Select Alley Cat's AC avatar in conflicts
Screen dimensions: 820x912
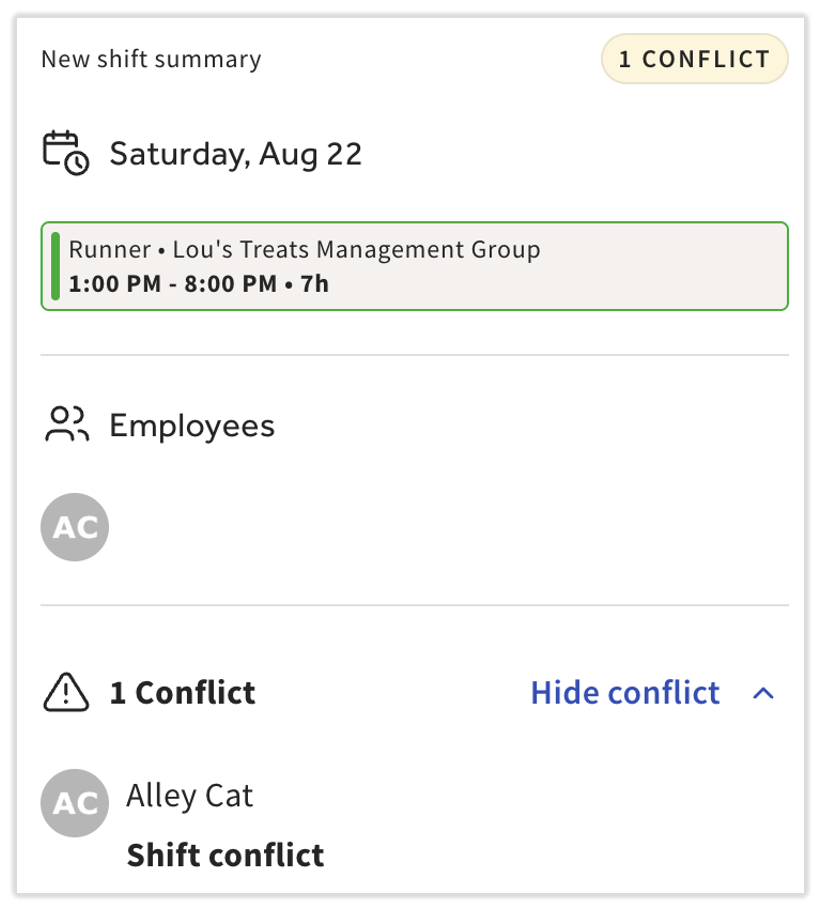[x=74, y=803]
